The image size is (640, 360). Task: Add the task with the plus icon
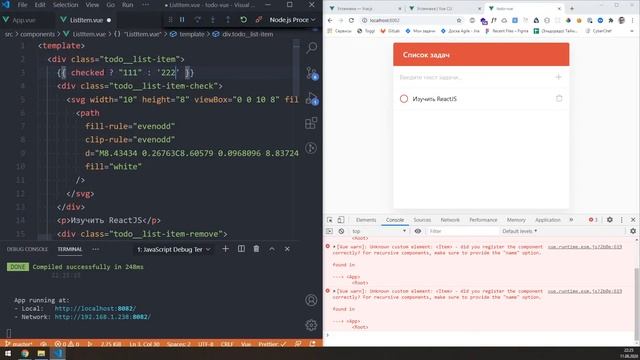pos(558,77)
